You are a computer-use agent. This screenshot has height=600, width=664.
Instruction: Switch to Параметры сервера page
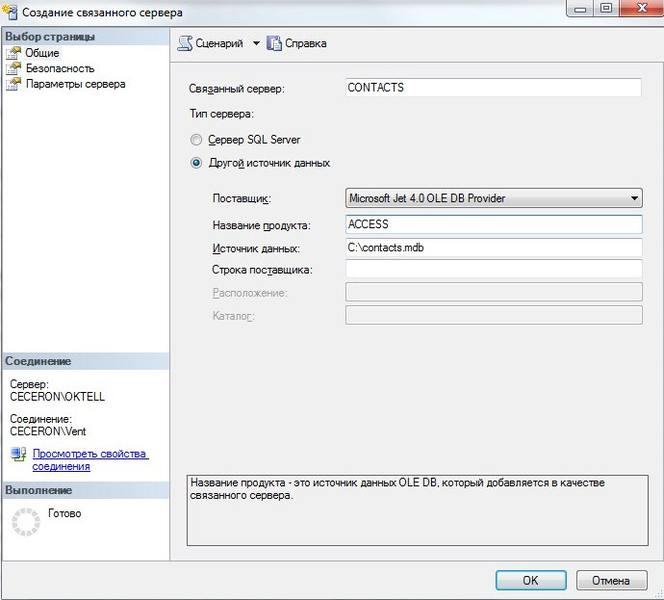tap(75, 85)
